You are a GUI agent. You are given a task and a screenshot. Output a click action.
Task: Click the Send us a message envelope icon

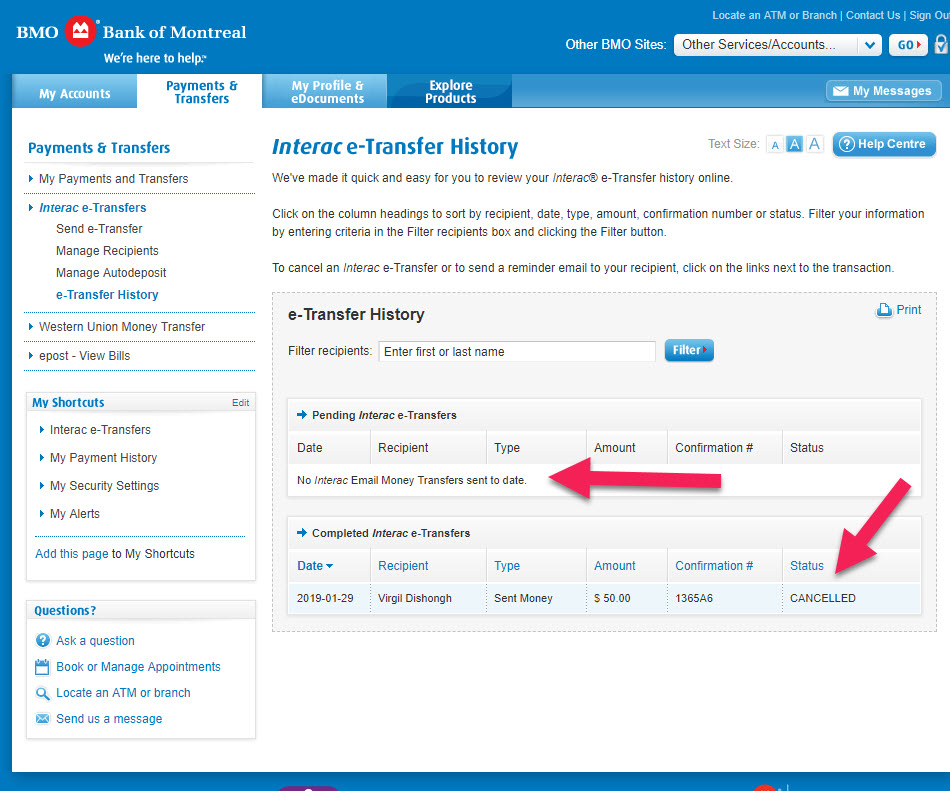(43, 719)
